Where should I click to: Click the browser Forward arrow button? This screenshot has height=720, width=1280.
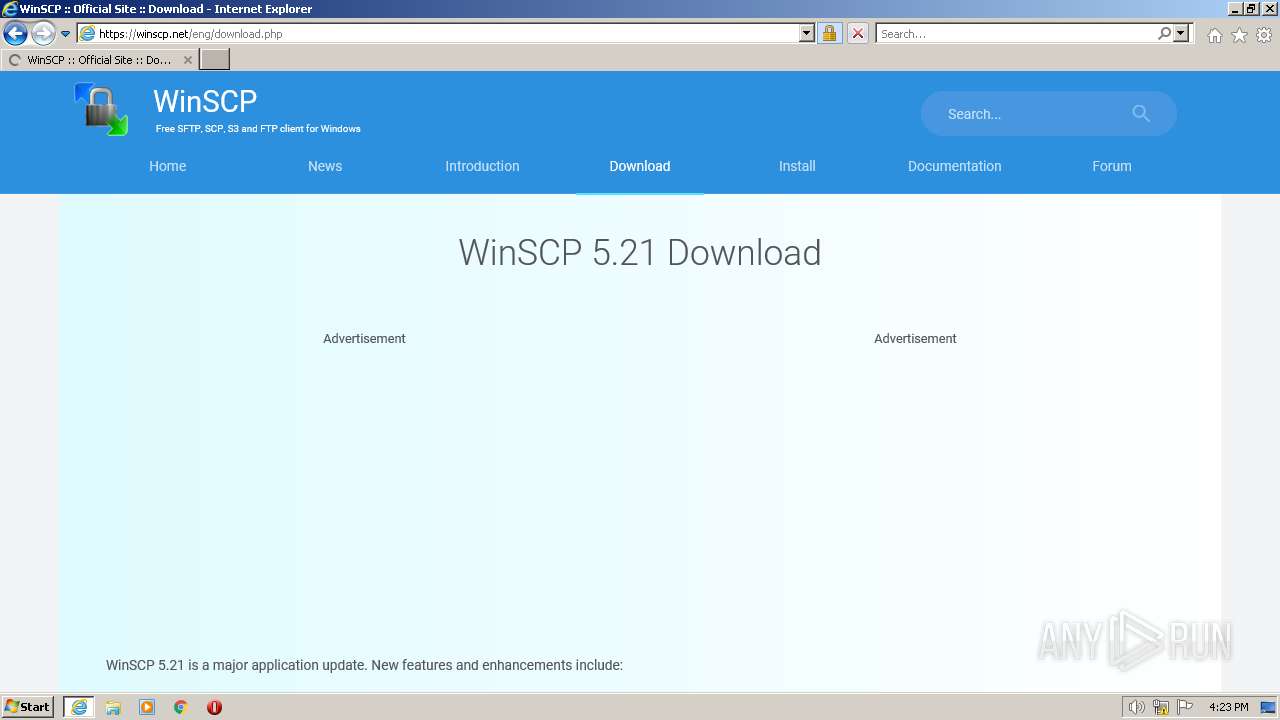pos(43,34)
